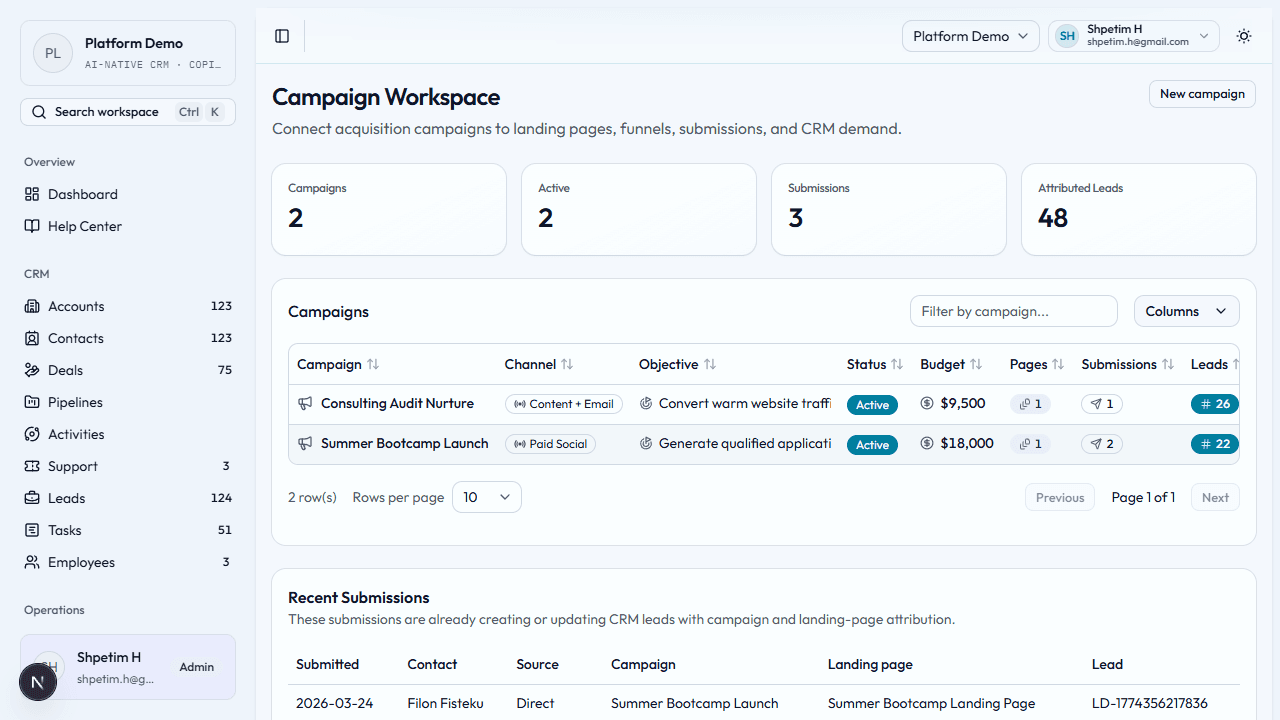Toggle the light/dark theme sun icon

pos(1243,36)
